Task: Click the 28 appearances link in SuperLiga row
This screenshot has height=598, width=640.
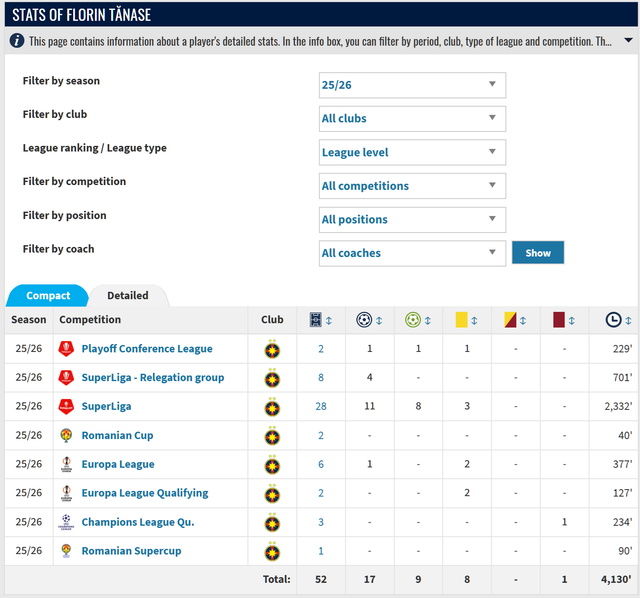Action: coord(321,407)
